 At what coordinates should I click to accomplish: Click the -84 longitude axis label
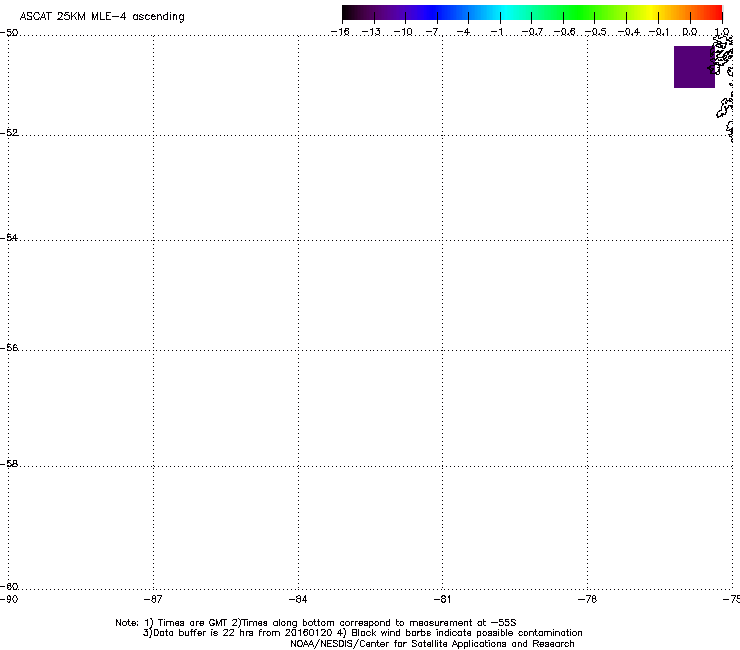tap(298, 599)
